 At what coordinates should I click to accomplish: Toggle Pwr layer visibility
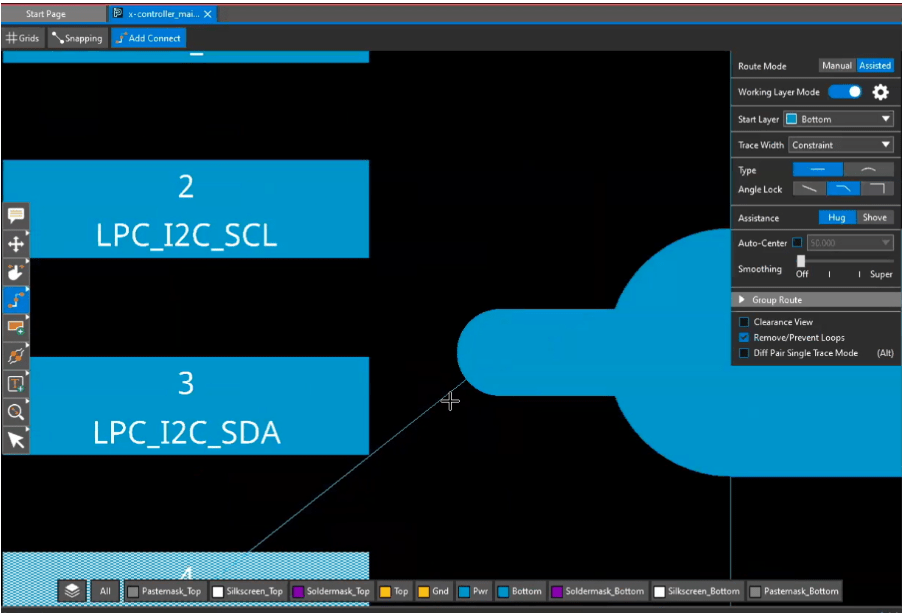tap(473, 591)
